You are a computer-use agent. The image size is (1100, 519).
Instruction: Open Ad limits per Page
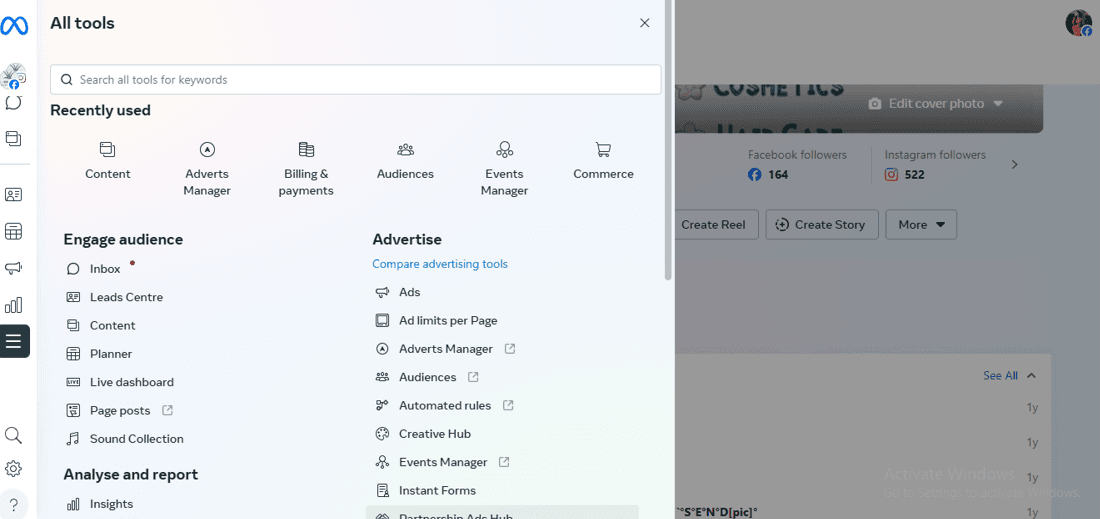pyautogui.click(x=436, y=321)
